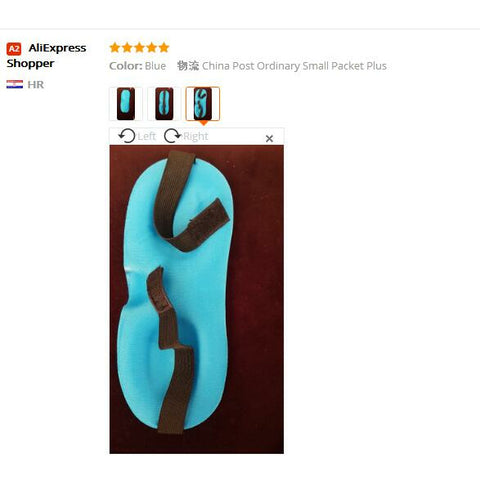
Task: Open the first review photo thumbnail
Action: tap(126, 104)
